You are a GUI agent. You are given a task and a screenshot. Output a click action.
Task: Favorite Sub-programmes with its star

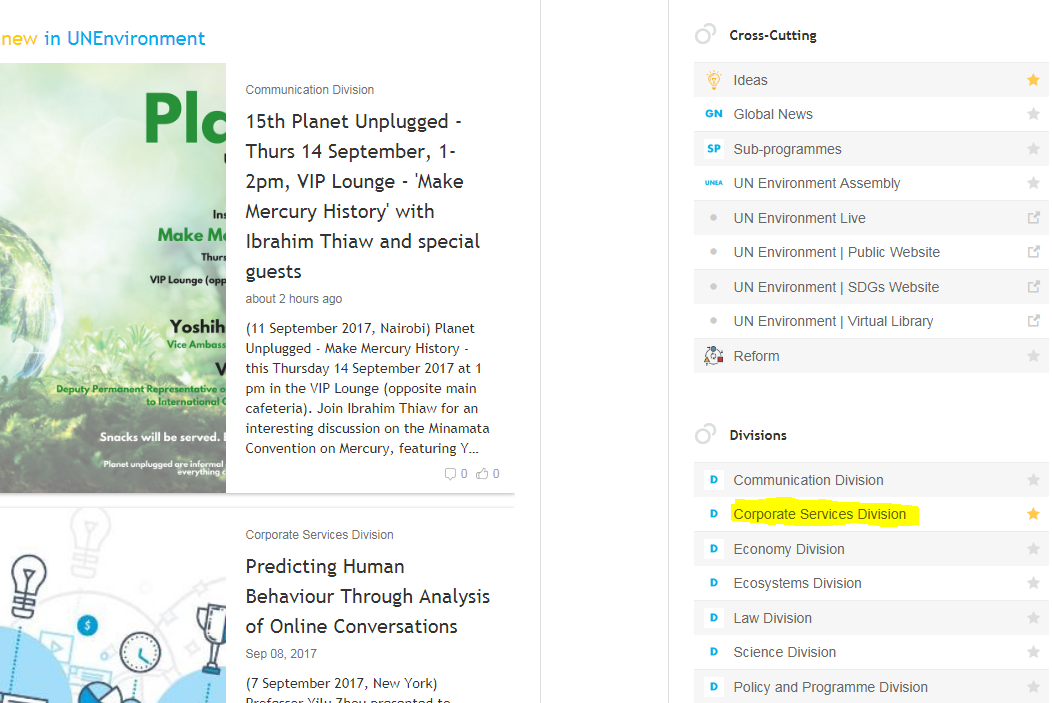[x=1033, y=149]
